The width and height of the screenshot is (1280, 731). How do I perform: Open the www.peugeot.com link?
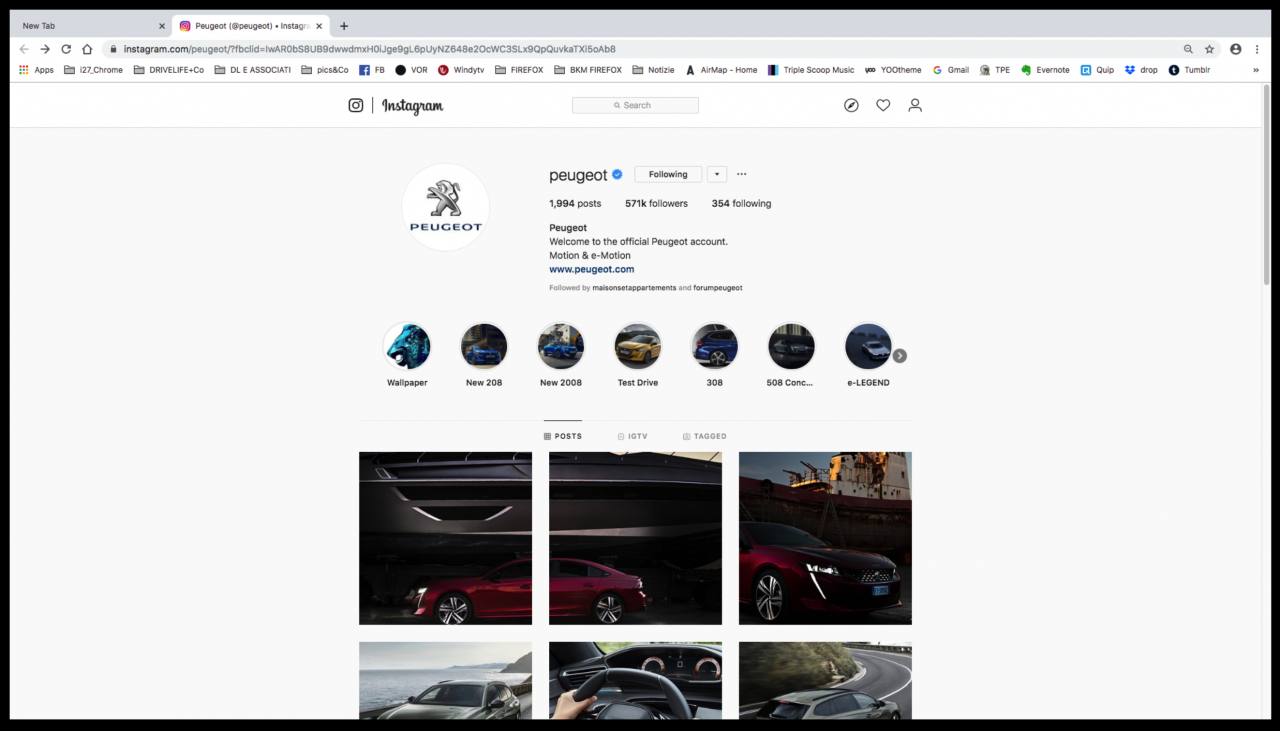click(591, 269)
